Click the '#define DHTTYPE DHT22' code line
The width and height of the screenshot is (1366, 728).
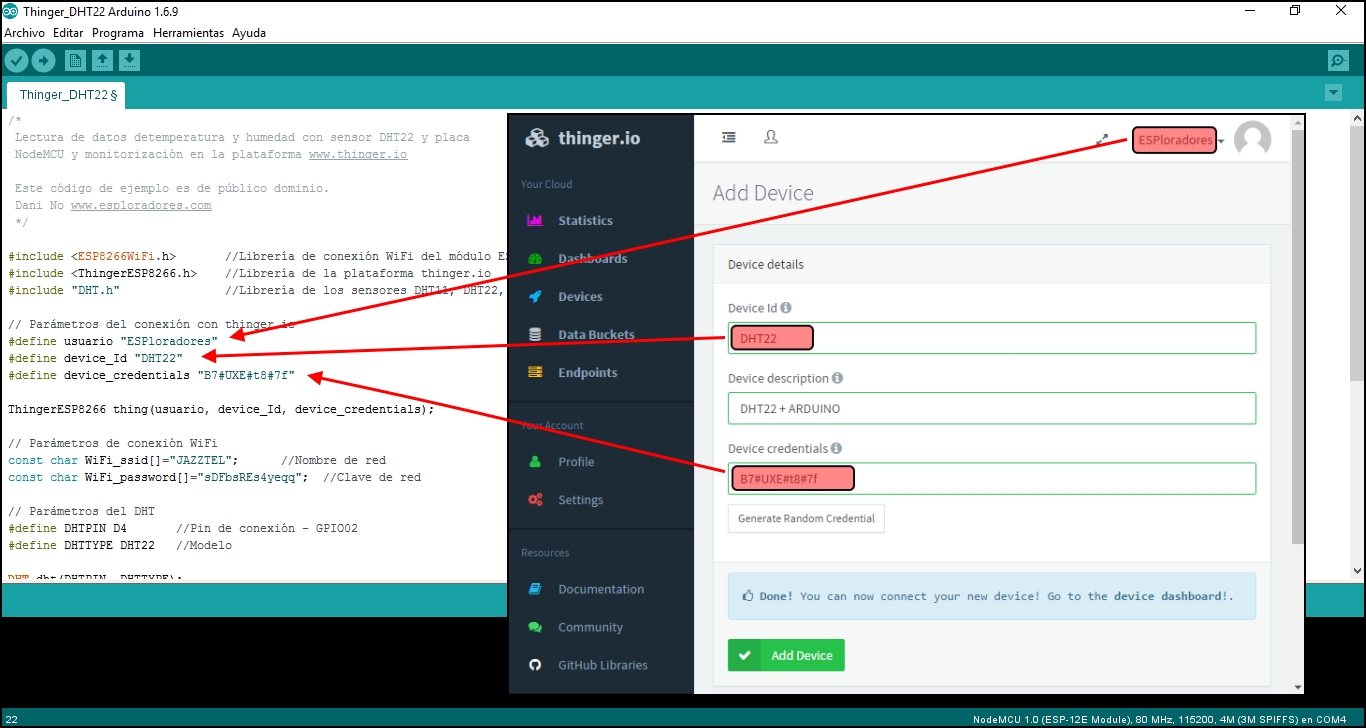(120, 545)
